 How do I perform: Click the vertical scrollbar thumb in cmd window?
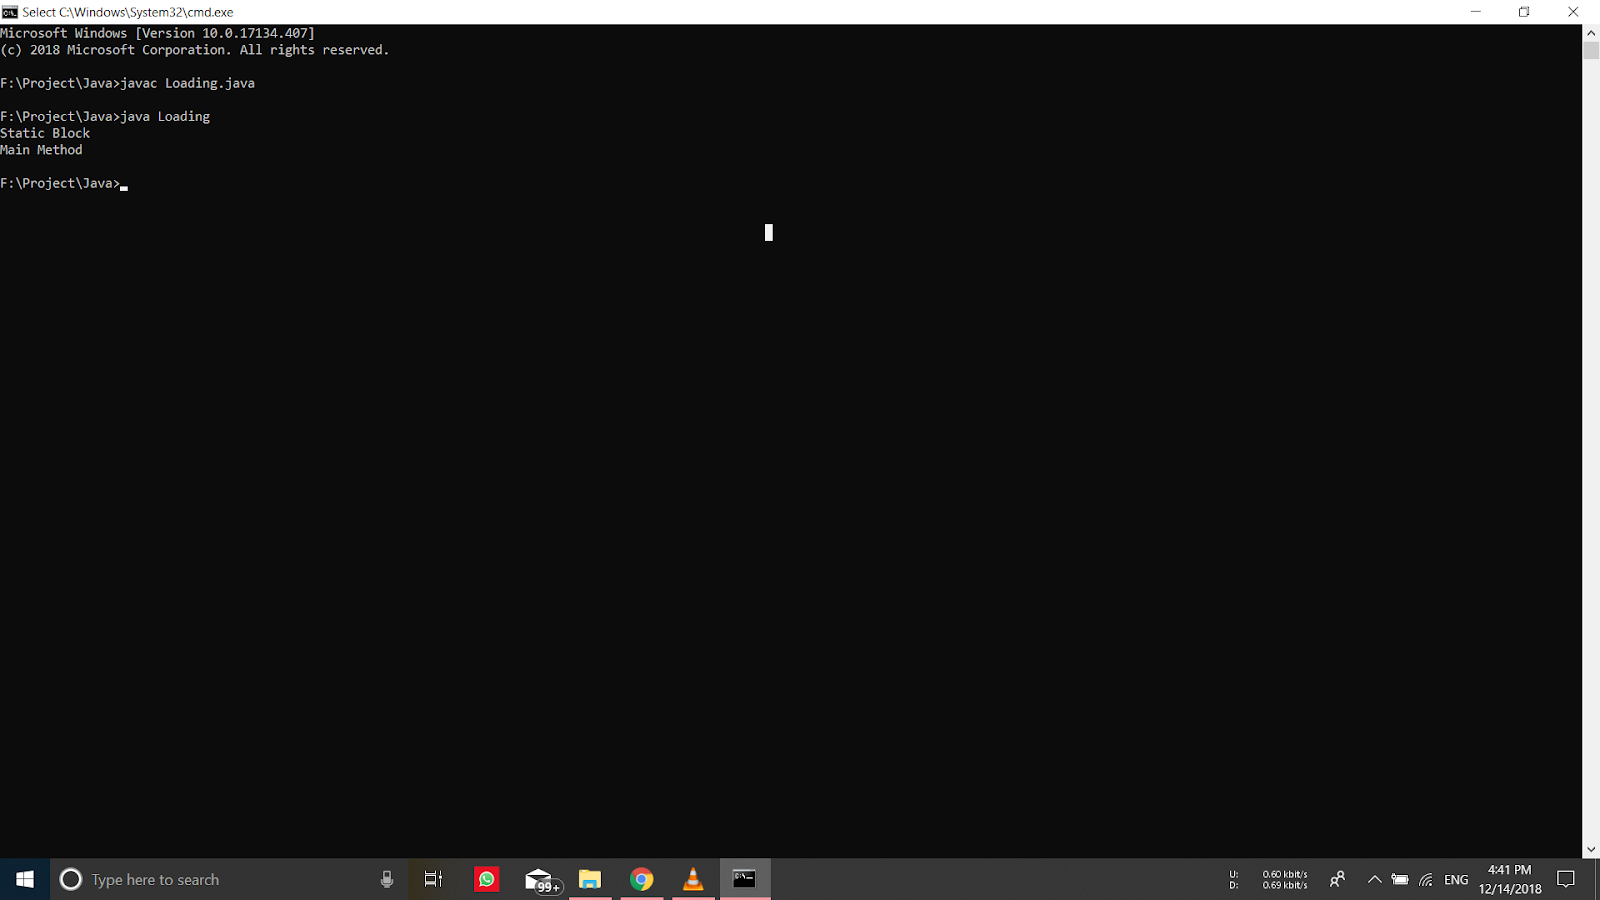point(1591,51)
